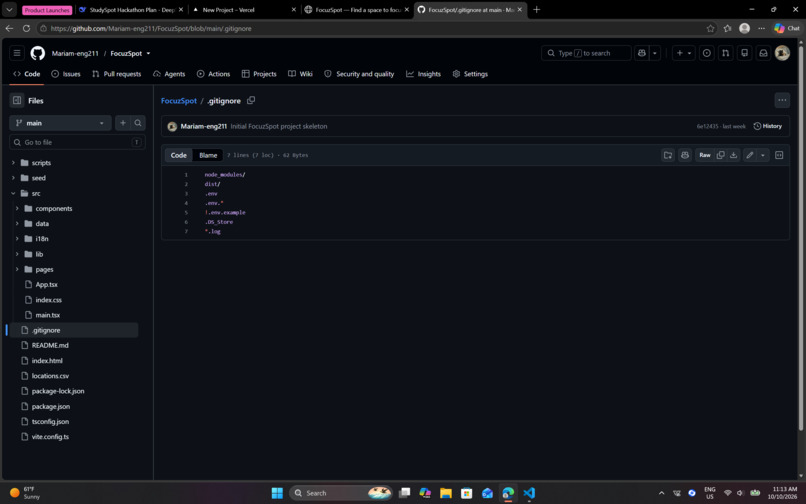This screenshot has width=806, height=504.
Task: Open your pull requests icon in header
Action: [x=725, y=53]
